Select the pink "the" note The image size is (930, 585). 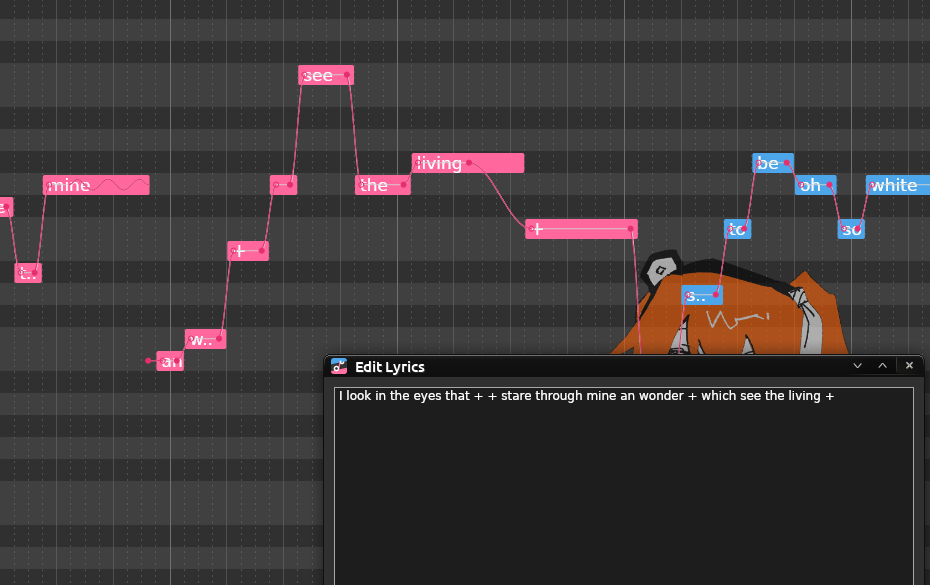coord(382,185)
